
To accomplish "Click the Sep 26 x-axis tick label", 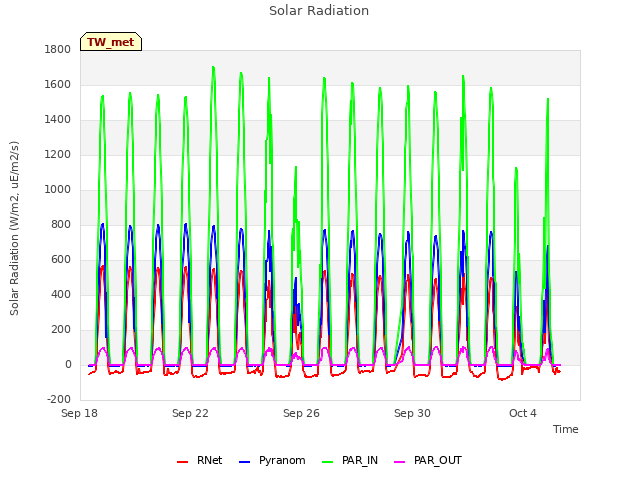I will pyautogui.click(x=301, y=413).
